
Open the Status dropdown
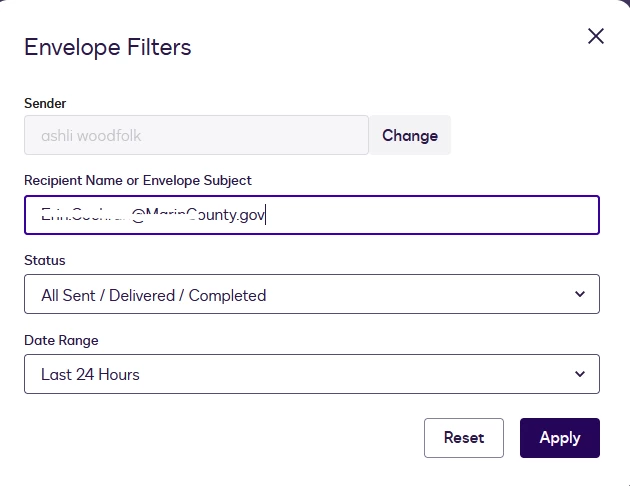pyautogui.click(x=312, y=294)
